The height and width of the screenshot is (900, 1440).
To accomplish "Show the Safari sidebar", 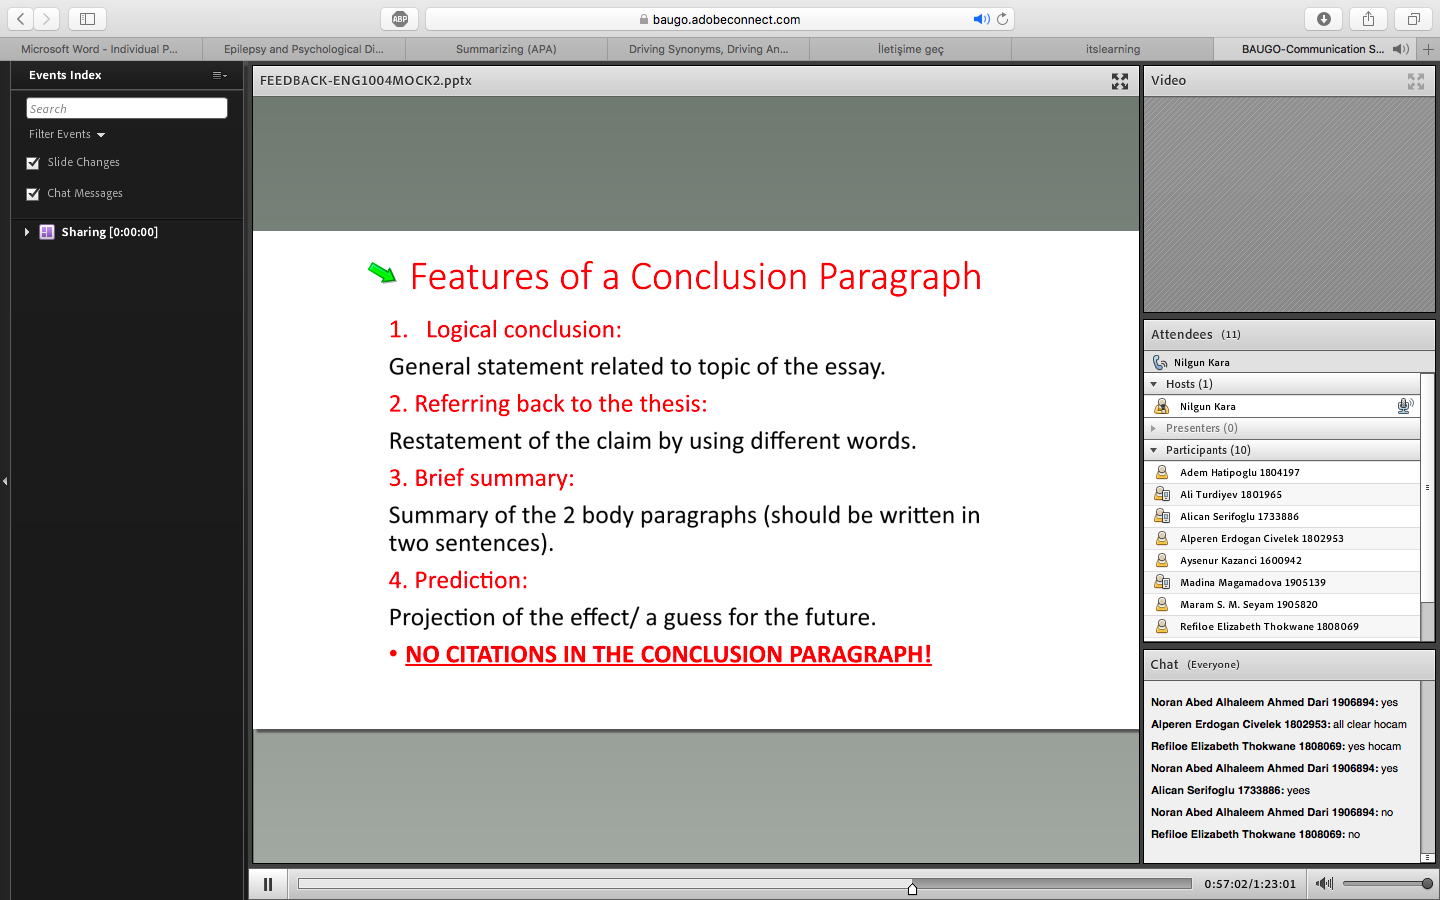I will click(x=87, y=19).
